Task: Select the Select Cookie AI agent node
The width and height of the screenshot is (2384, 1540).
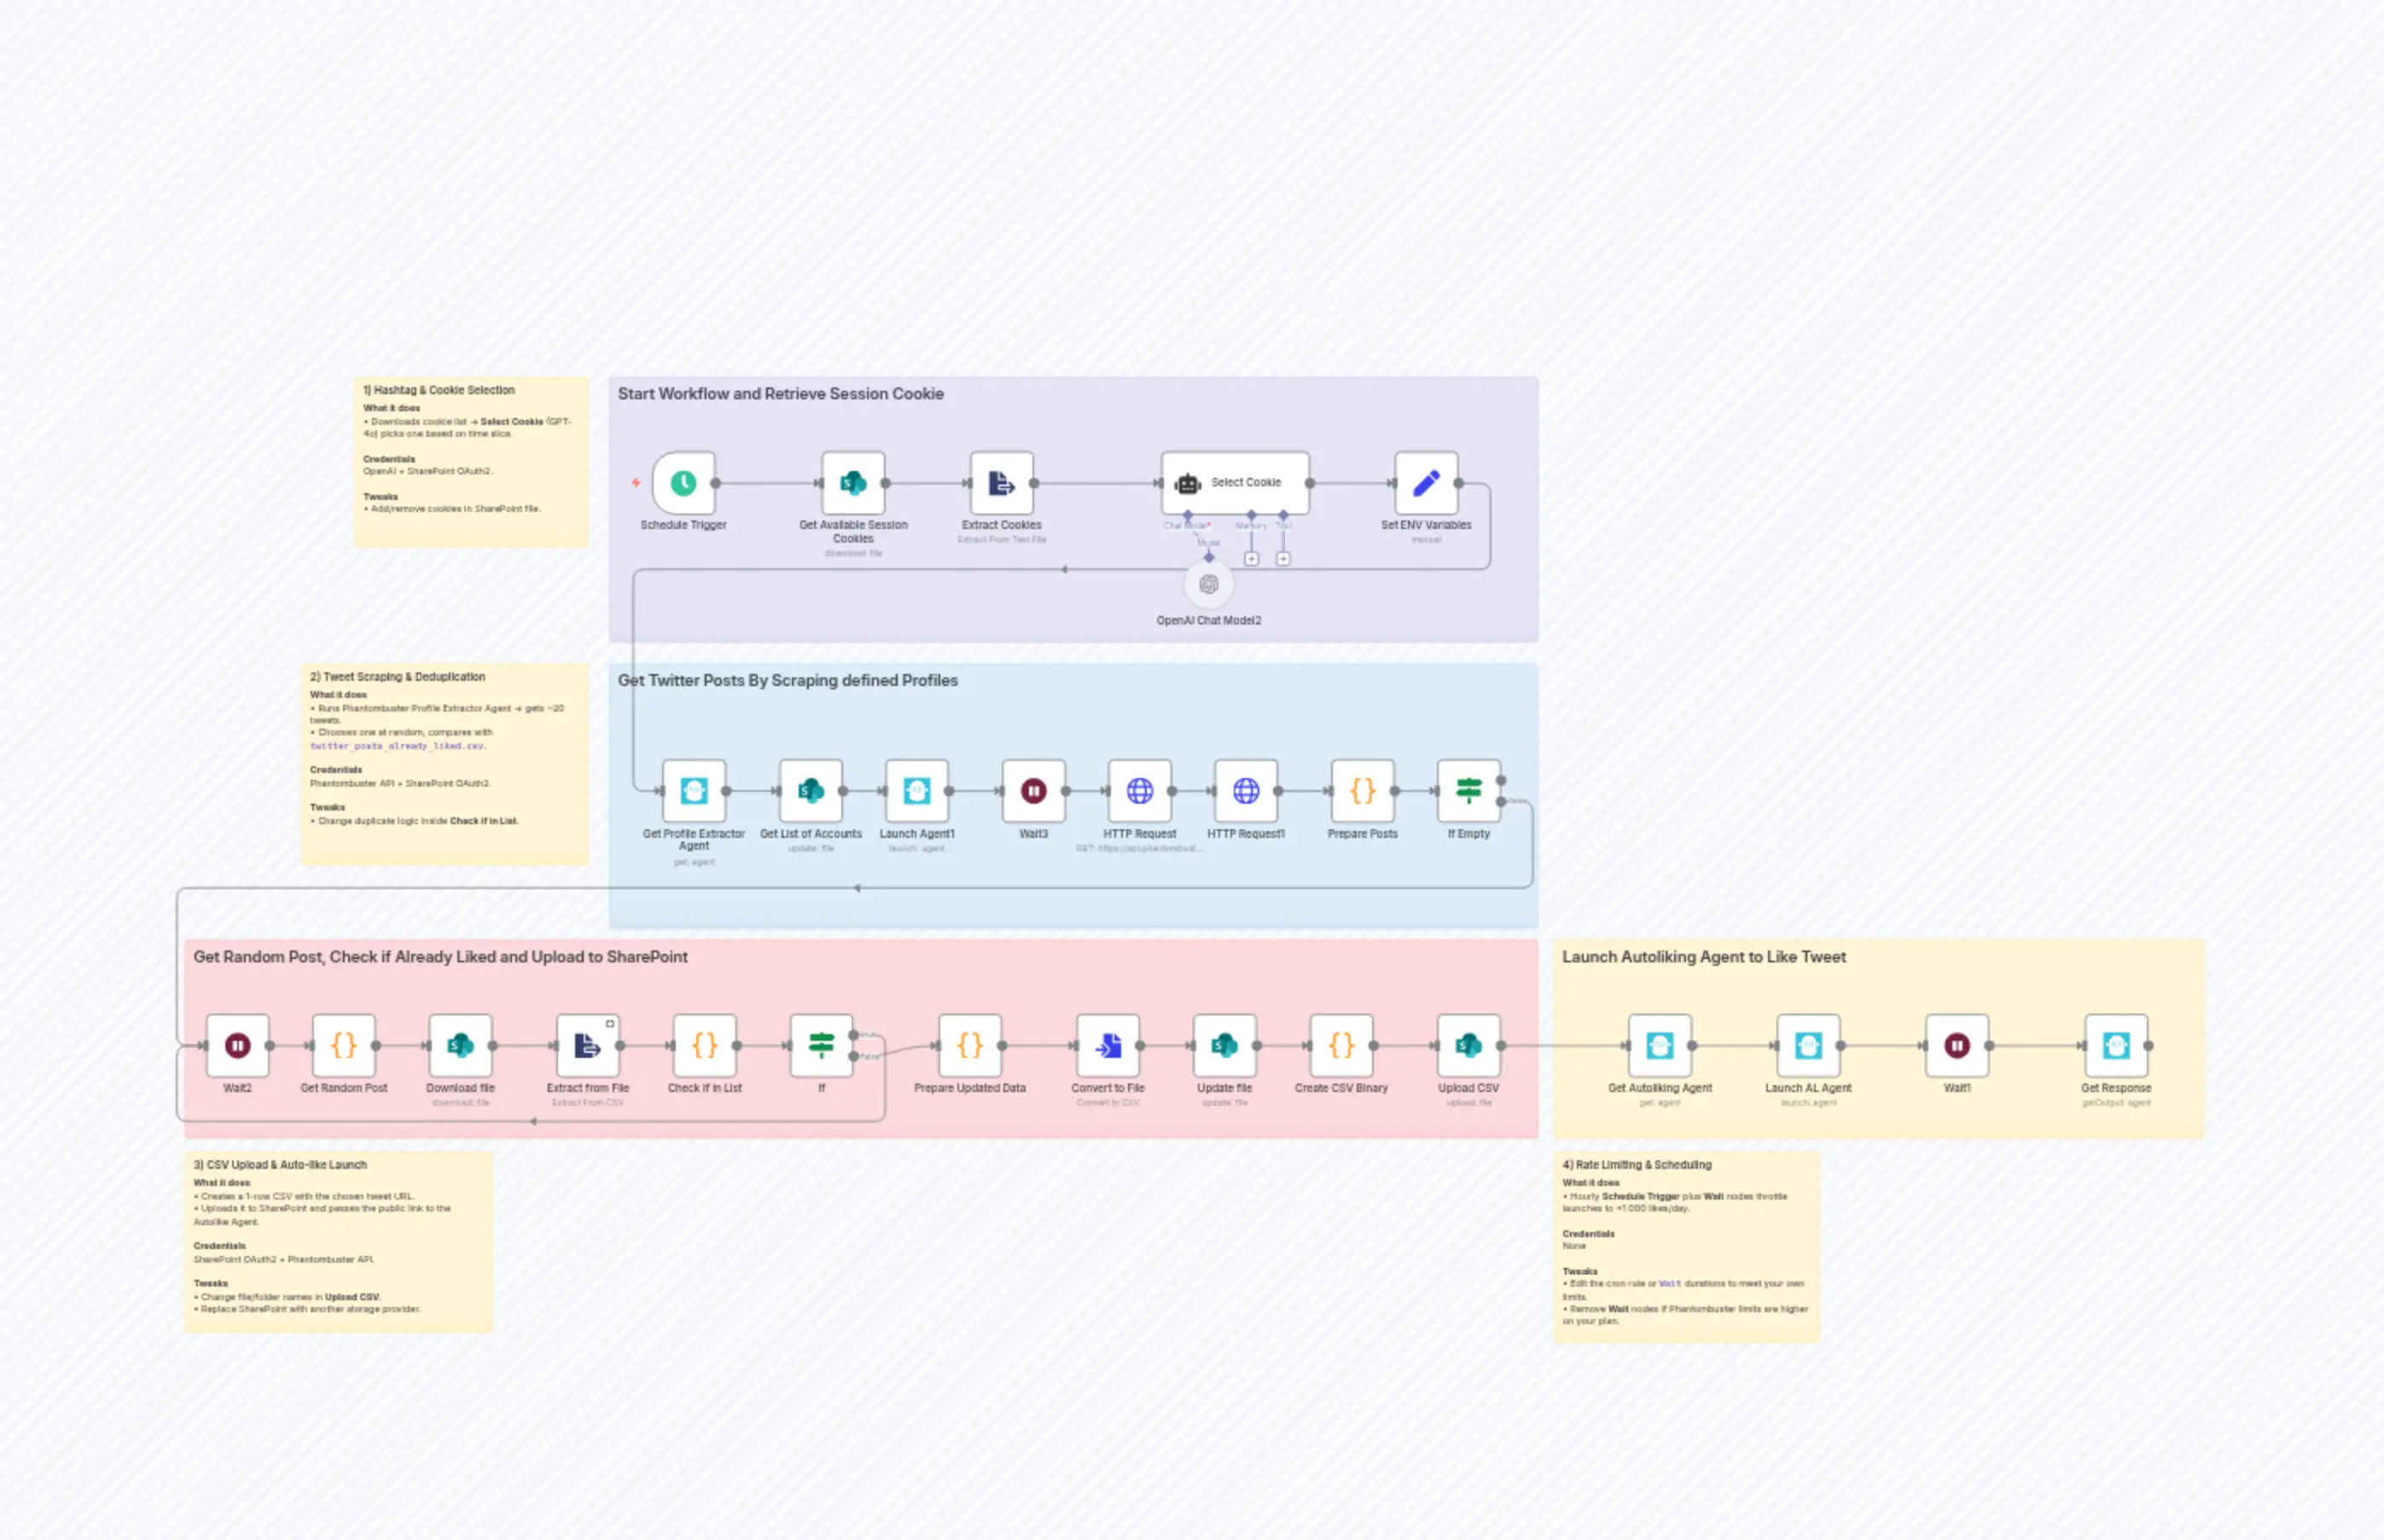Action: 1235,481
